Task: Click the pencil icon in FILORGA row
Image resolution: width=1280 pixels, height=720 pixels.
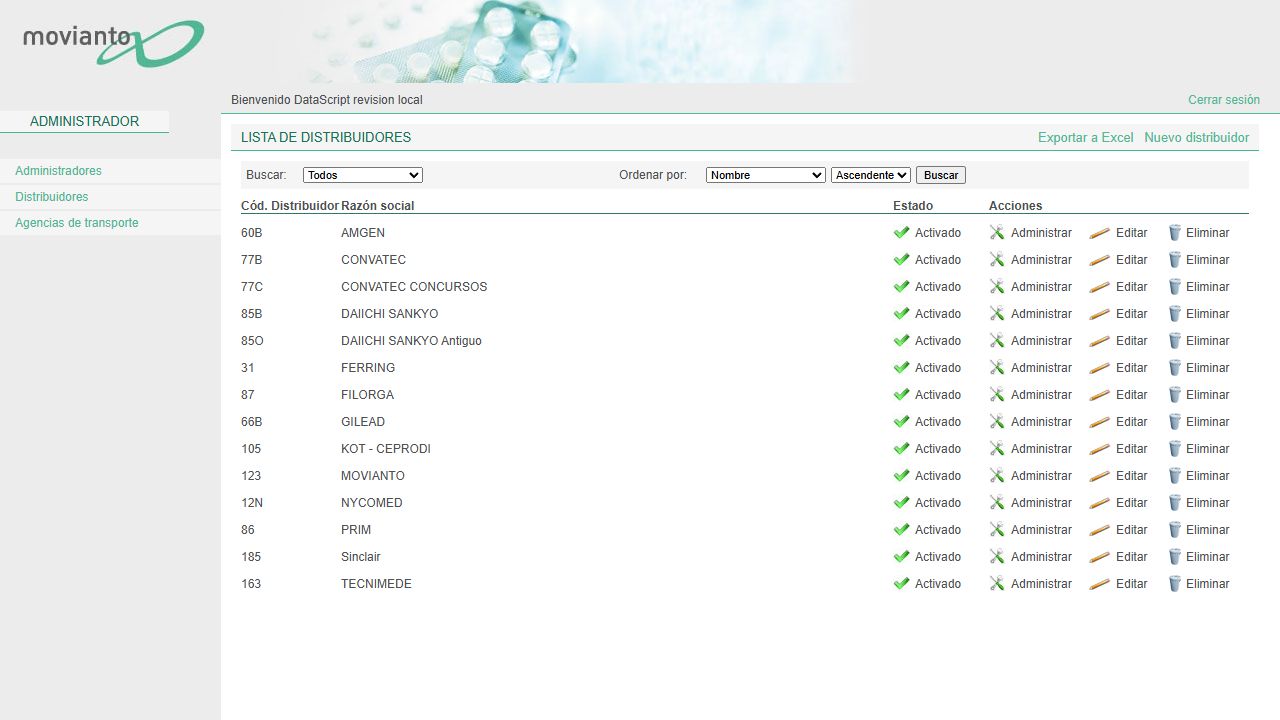Action: tap(1099, 395)
